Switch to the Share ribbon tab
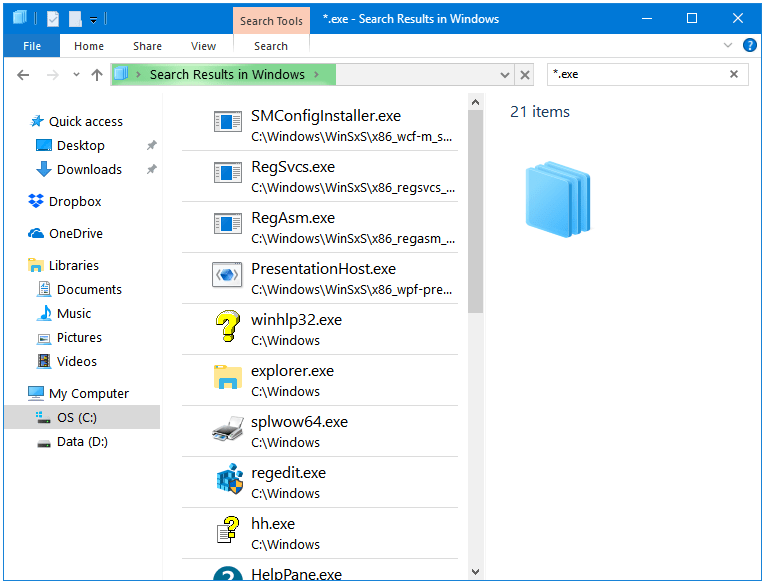 pyautogui.click(x=147, y=46)
